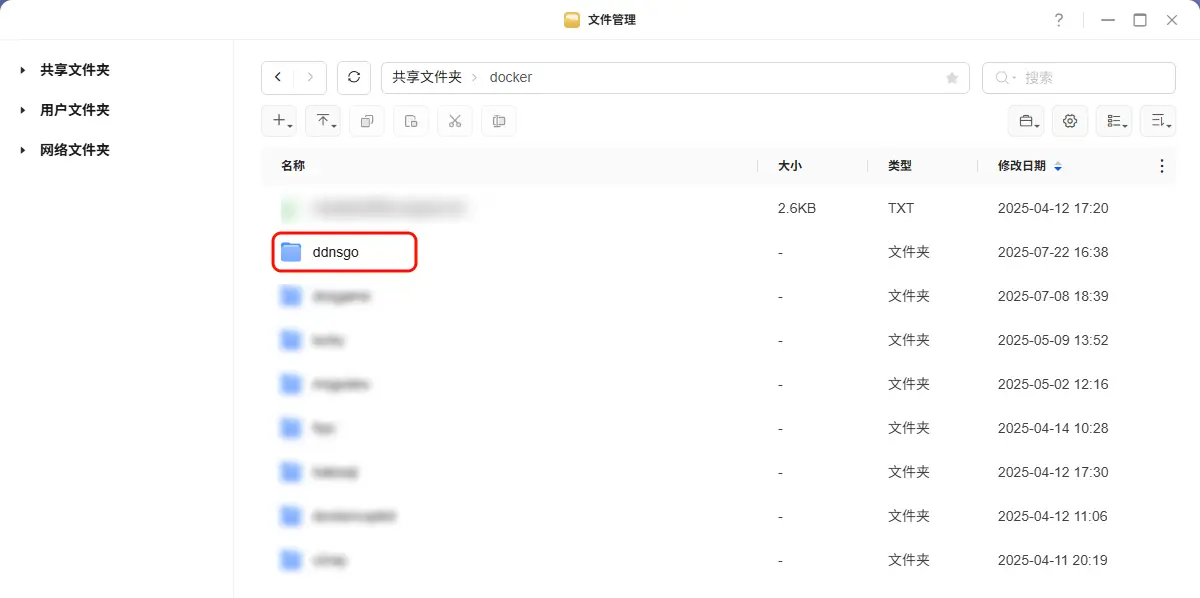Select 网络文件夹 in the sidebar

[x=75, y=150]
